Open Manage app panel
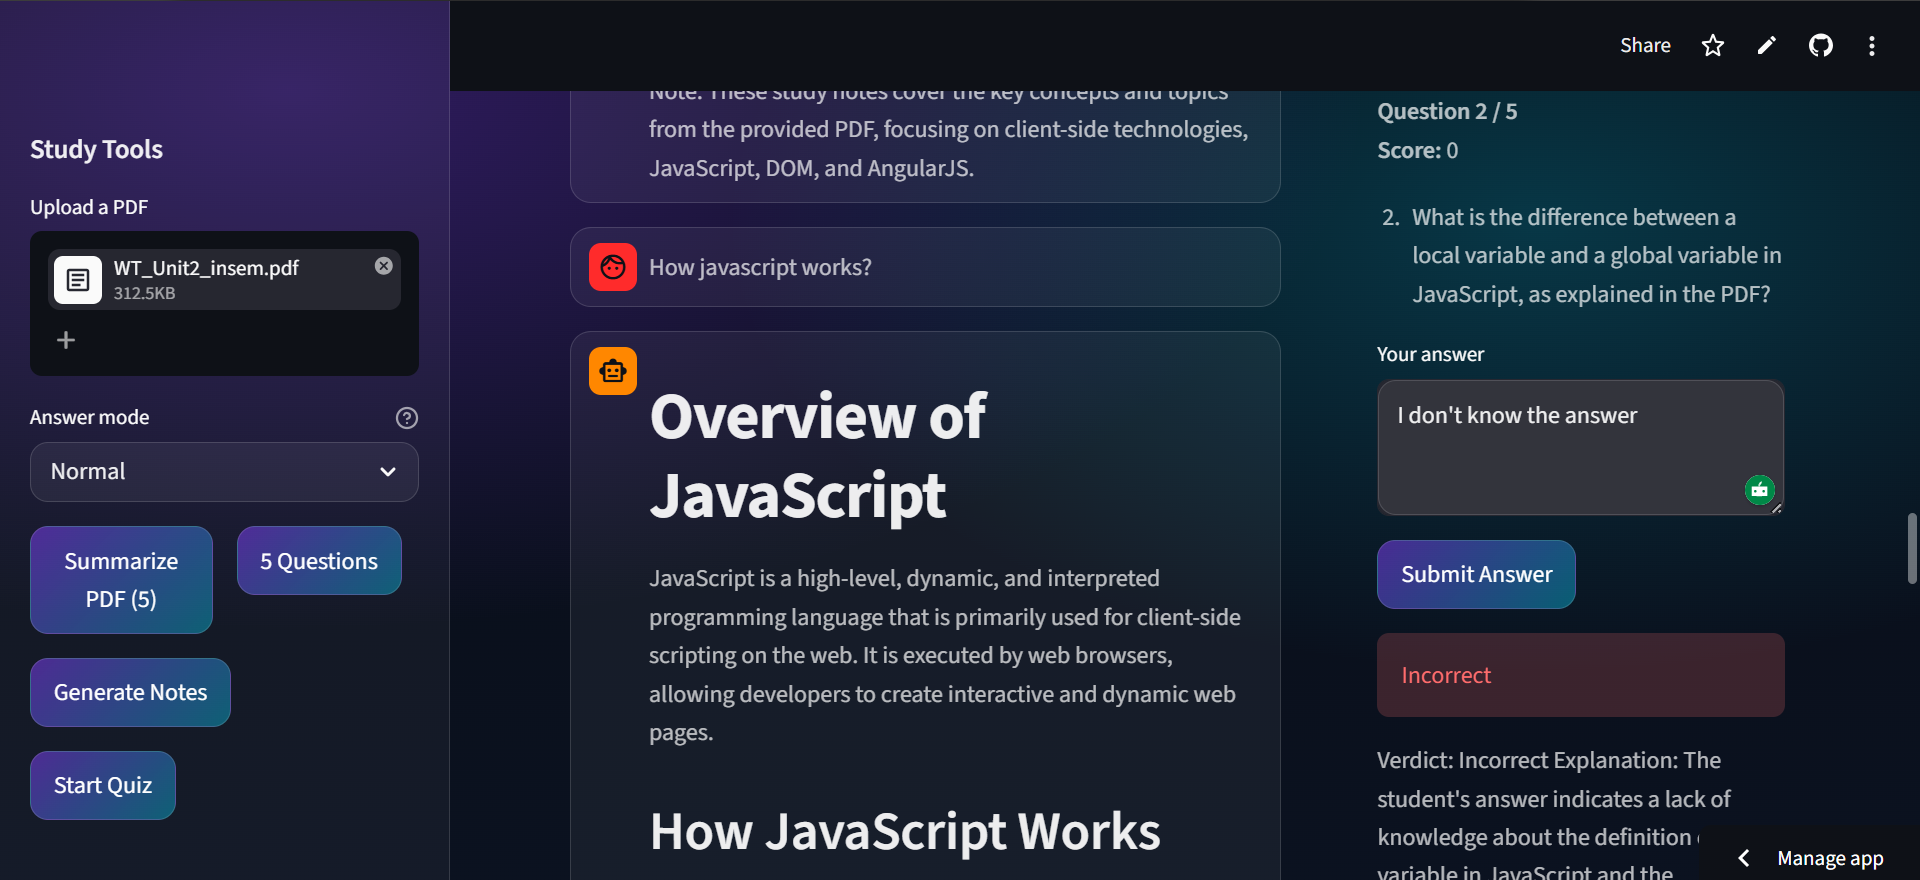Screen dimensions: 1920x880 (x=1830, y=858)
